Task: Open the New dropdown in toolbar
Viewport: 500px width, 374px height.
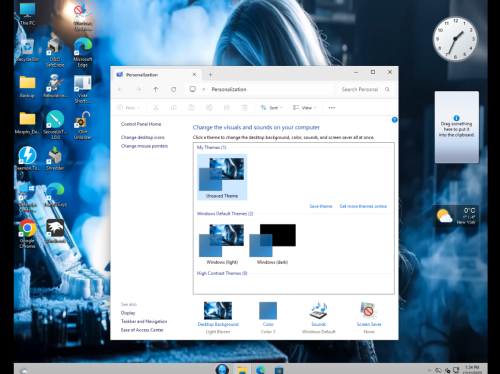Action: (x=129, y=108)
